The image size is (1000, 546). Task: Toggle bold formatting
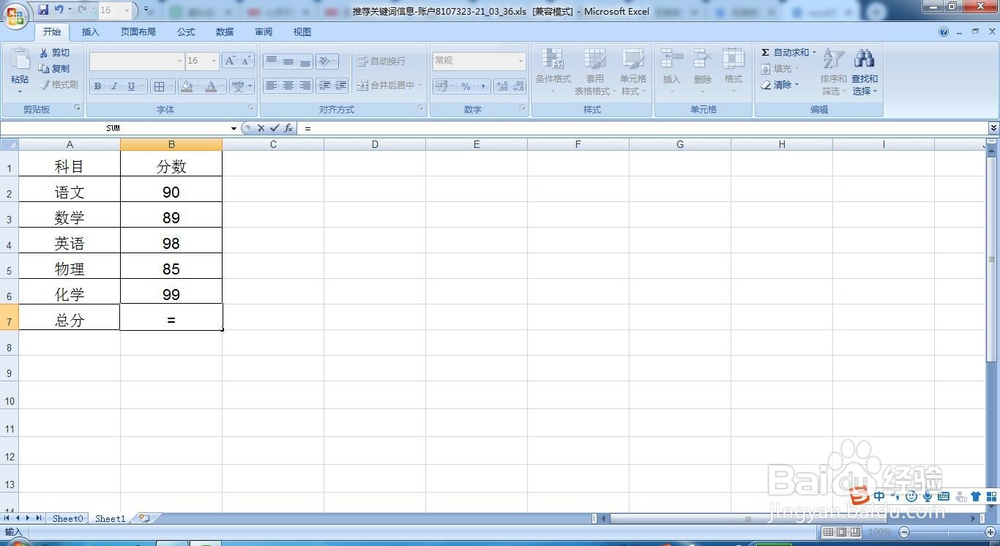[98, 86]
